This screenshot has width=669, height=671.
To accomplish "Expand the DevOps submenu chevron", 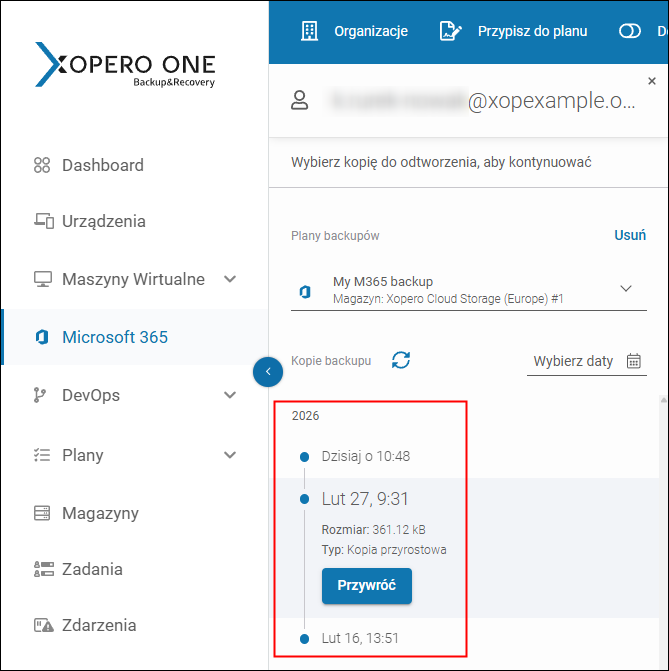I will [x=230, y=395].
